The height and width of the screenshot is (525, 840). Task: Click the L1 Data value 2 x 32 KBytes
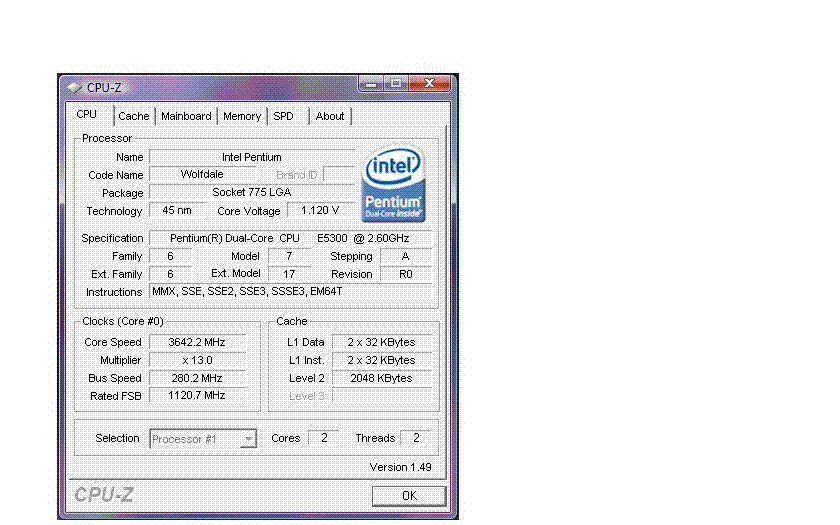(x=381, y=342)
